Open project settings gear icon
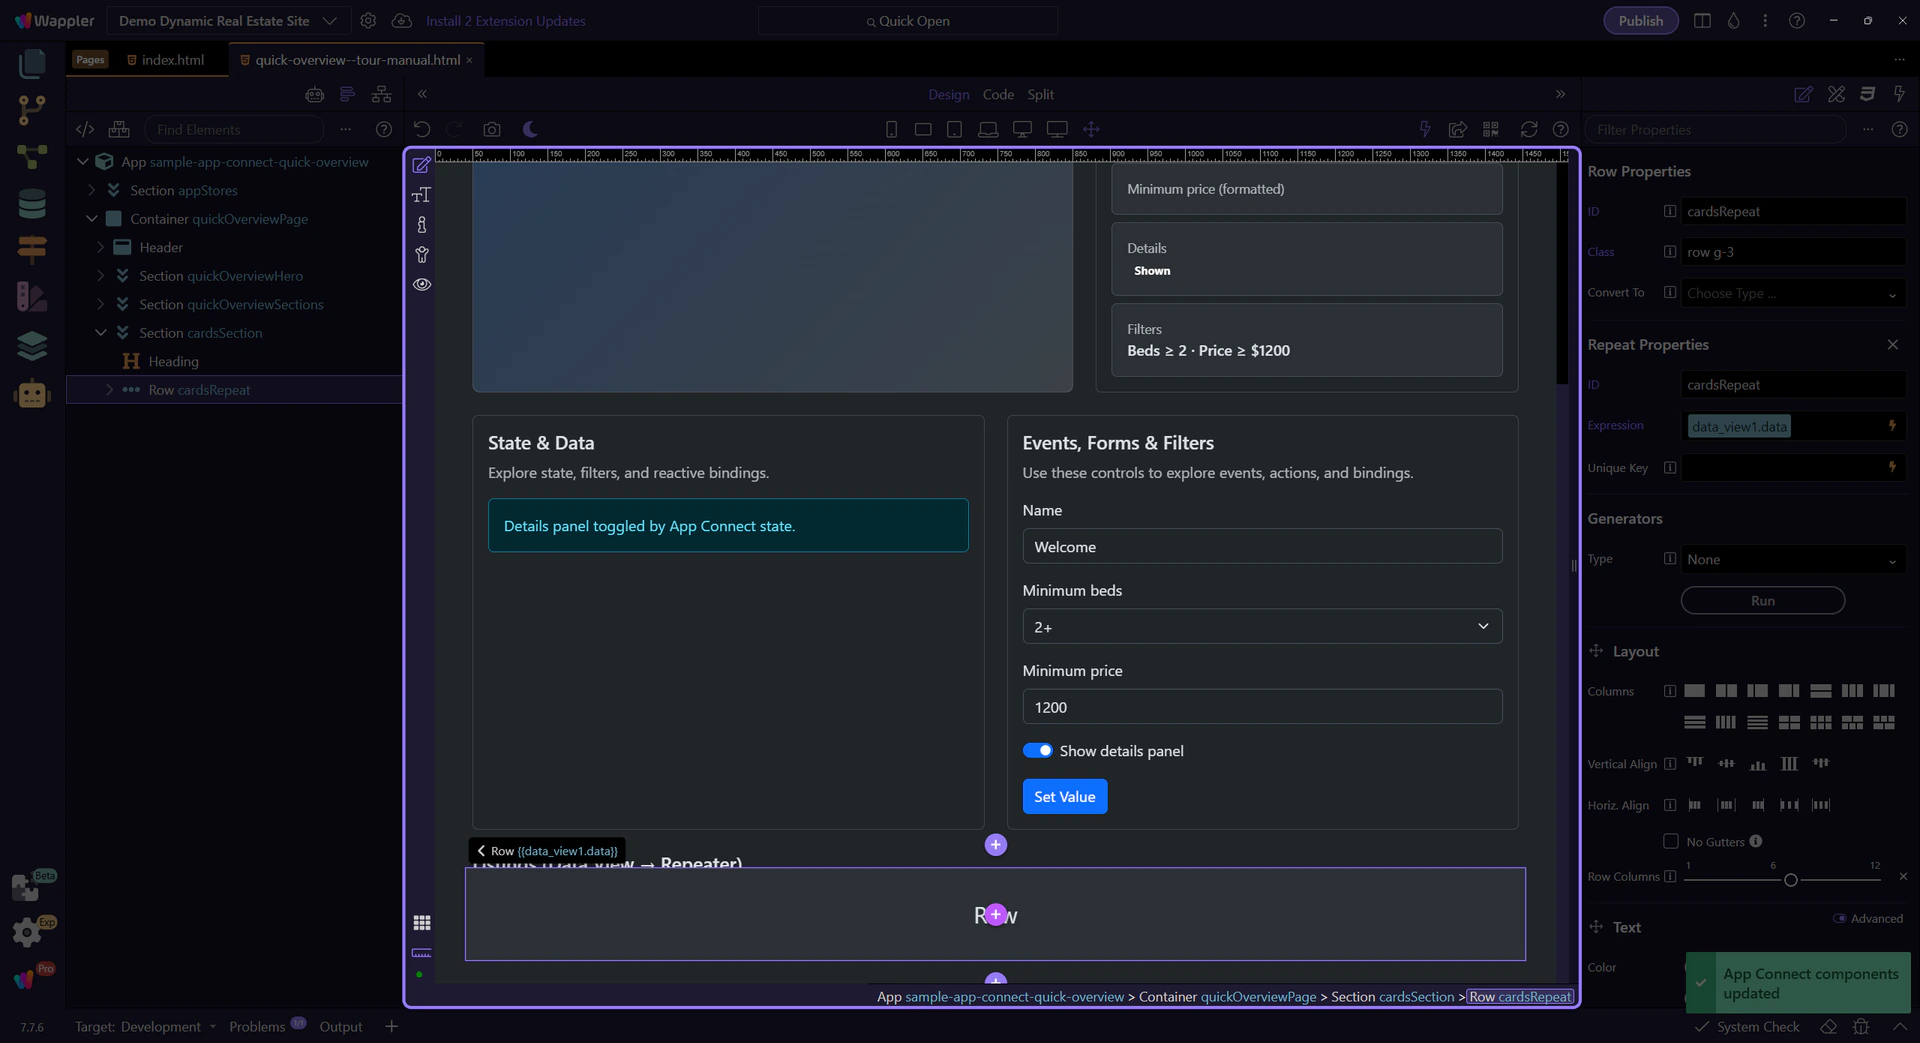The image size is (1920, 1043). tap(368, 21)
